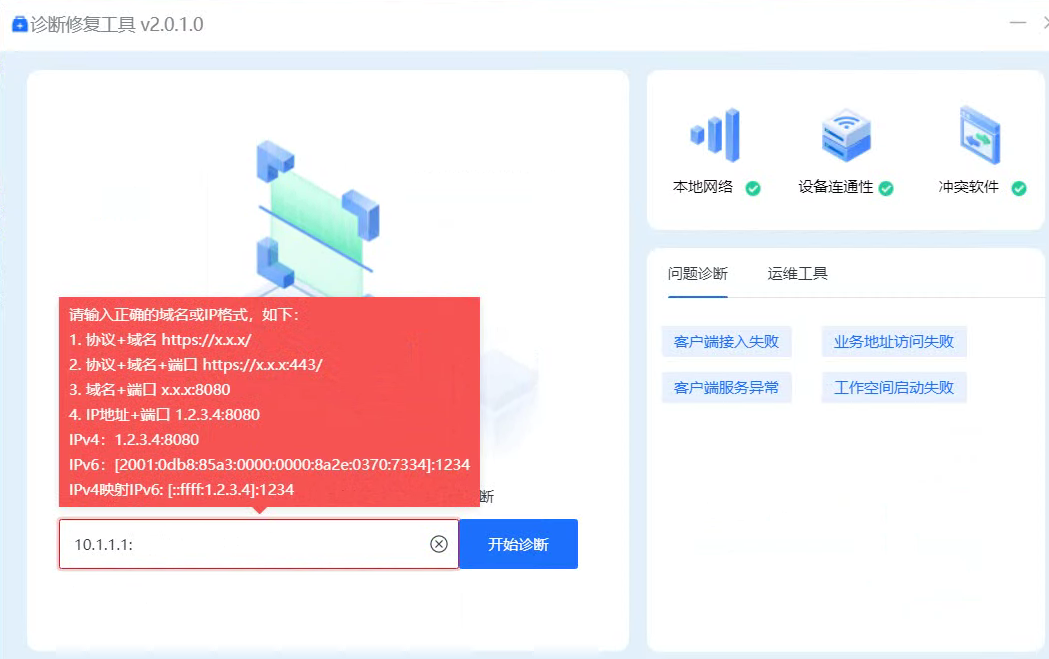The width and height of the screenshot is (1049, 659).
Task: Click the green checkmark next to 设备连通性
Action: click(x=886, y=188)
